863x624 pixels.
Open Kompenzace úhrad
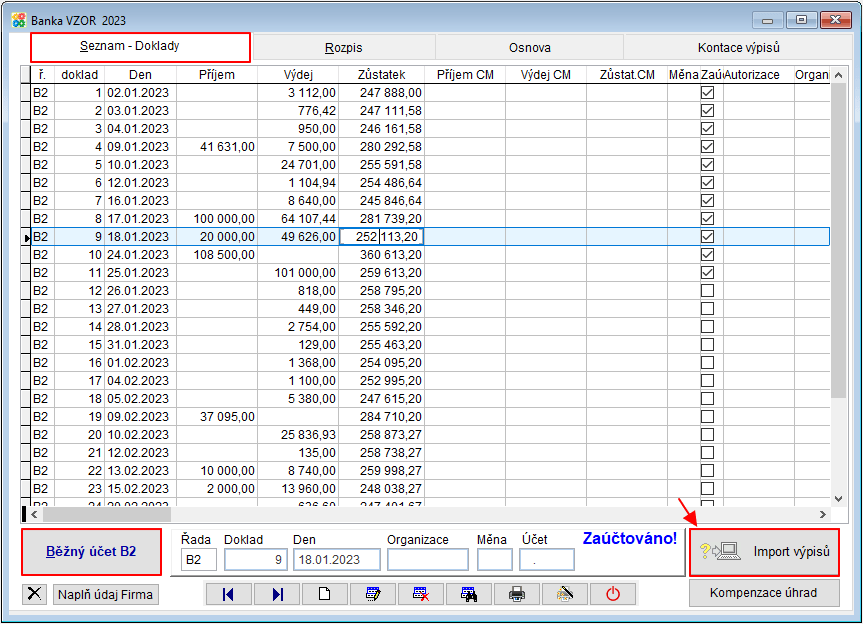coord(764,593)
